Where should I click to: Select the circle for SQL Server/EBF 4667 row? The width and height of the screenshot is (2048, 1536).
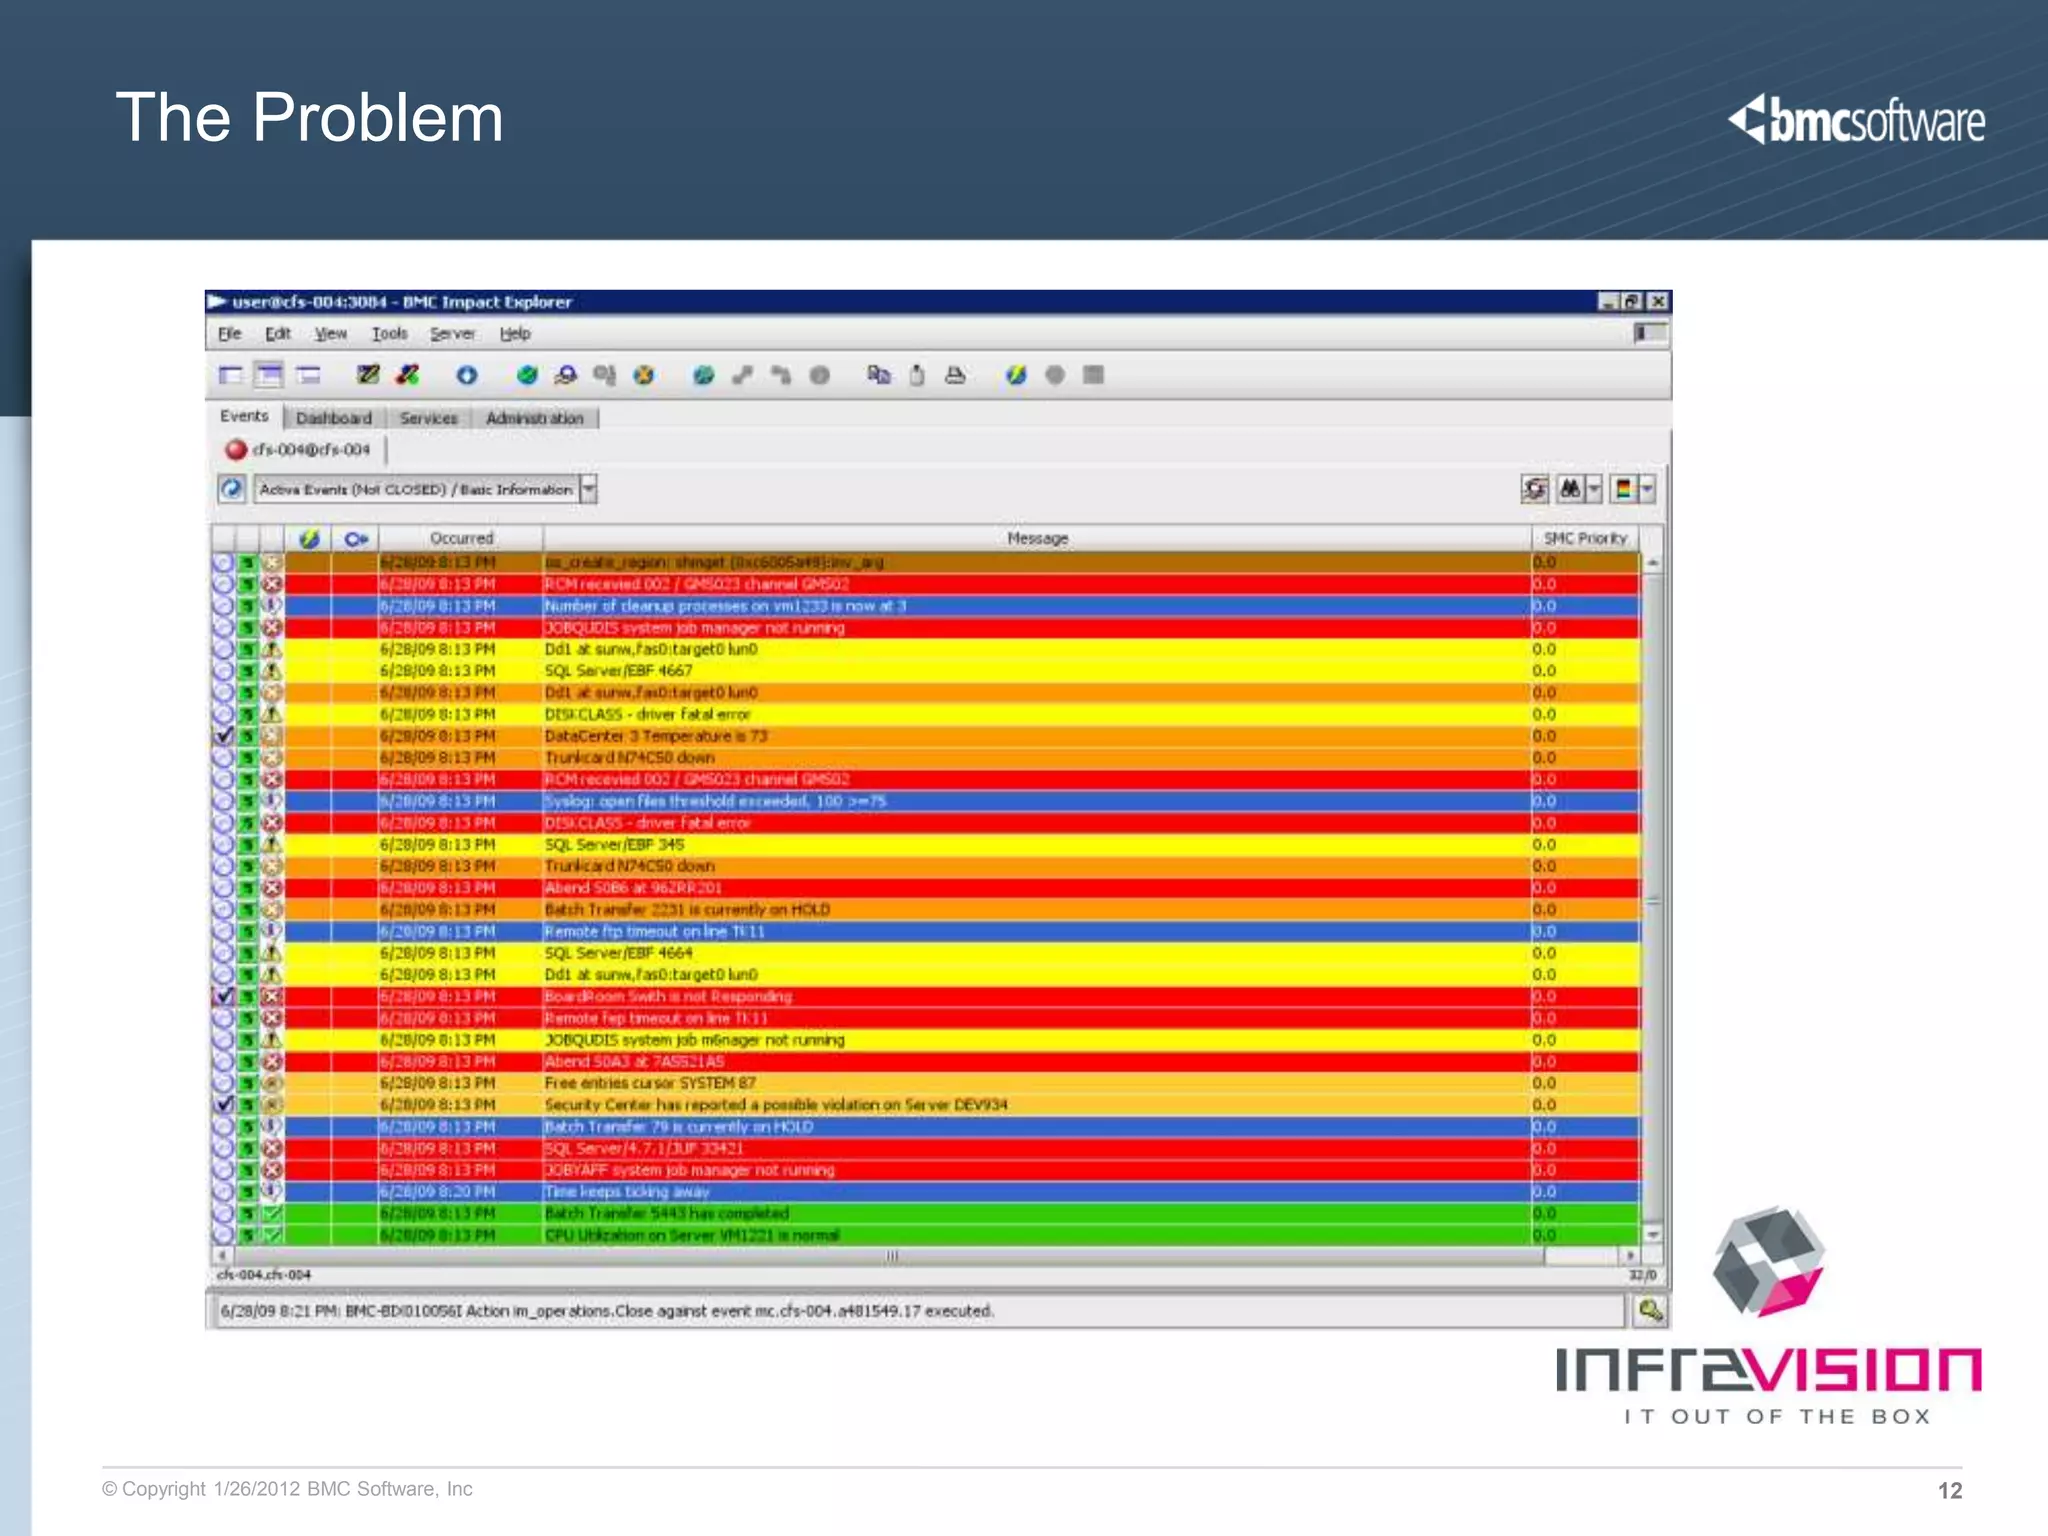(x=223, y=671)
